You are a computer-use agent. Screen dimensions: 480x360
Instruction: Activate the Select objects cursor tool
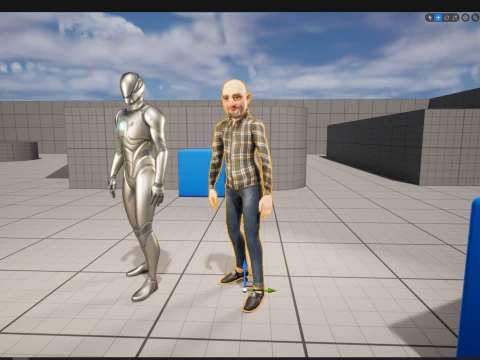pos(430,18)
